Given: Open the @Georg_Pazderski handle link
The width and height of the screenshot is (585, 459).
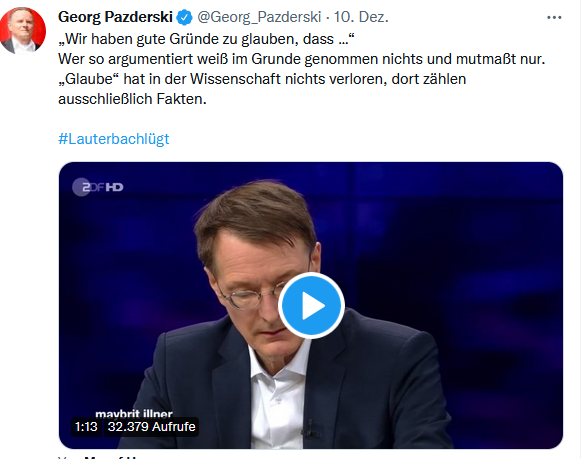Looking at the screenshot, I should (259, 17).
